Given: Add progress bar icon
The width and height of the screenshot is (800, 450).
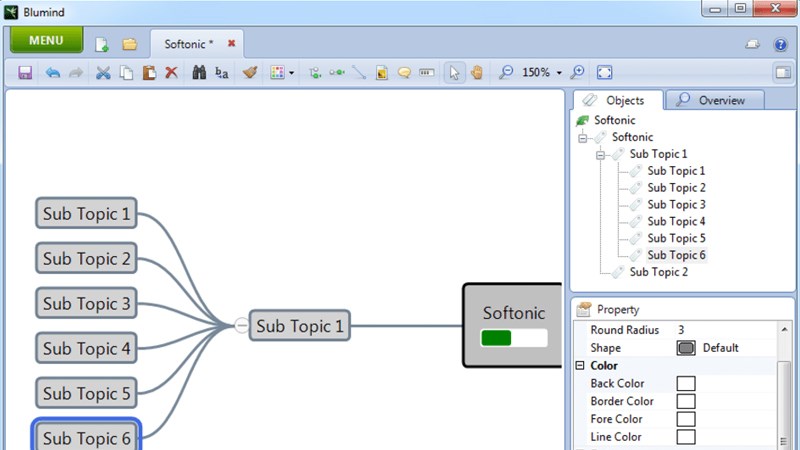Looking at the screenshot, I should point(427,72).
